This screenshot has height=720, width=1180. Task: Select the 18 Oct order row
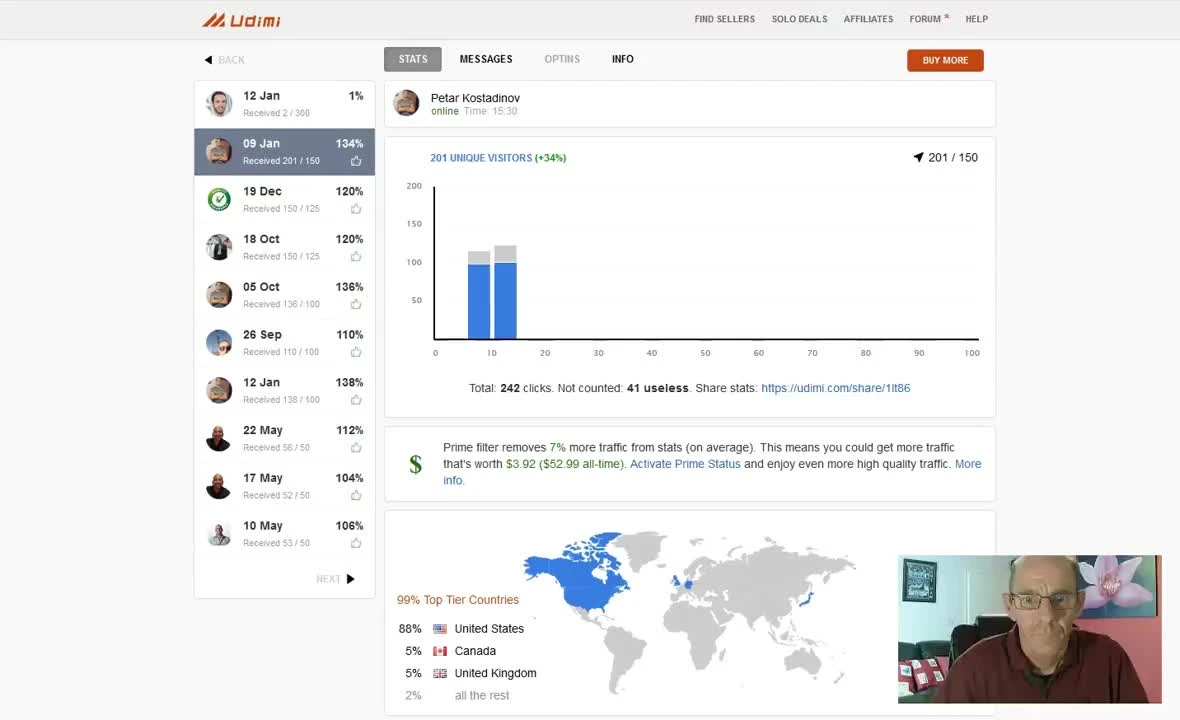pyautogui.click(x=284, y=248)
